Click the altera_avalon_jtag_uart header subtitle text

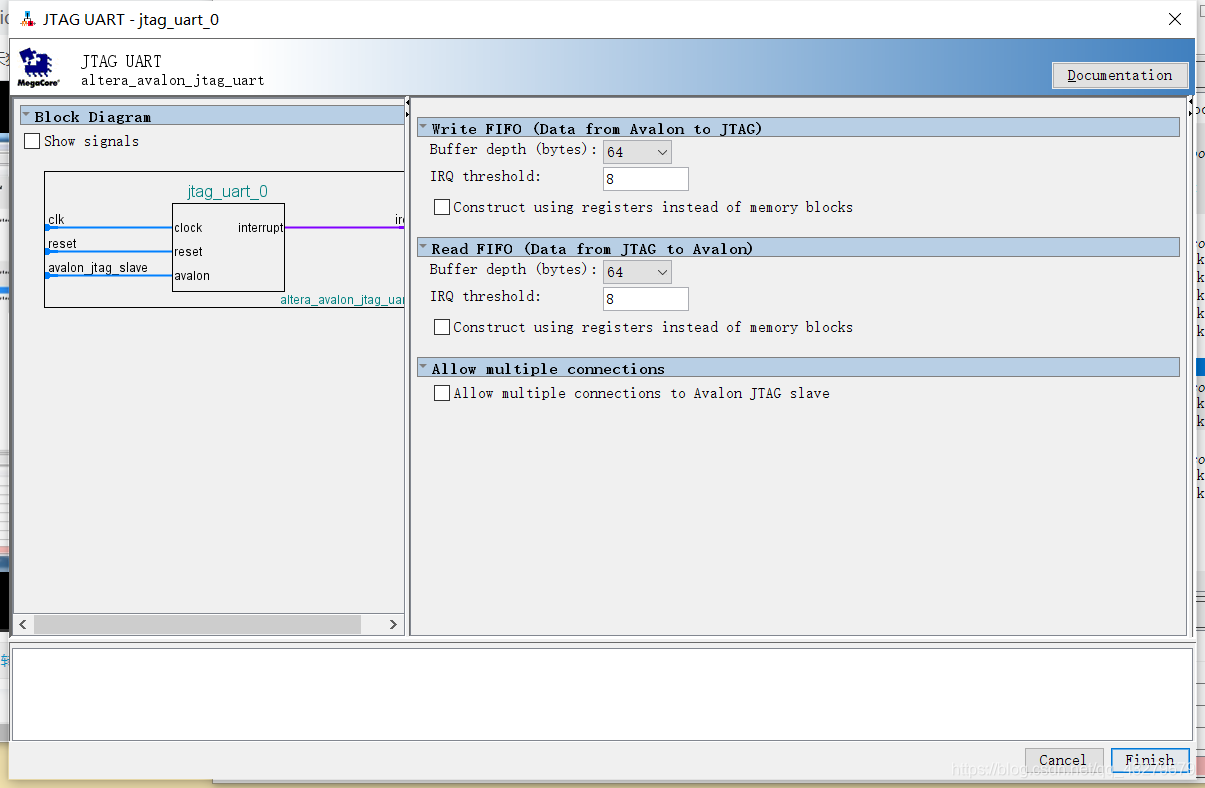[x=173, y=81]
